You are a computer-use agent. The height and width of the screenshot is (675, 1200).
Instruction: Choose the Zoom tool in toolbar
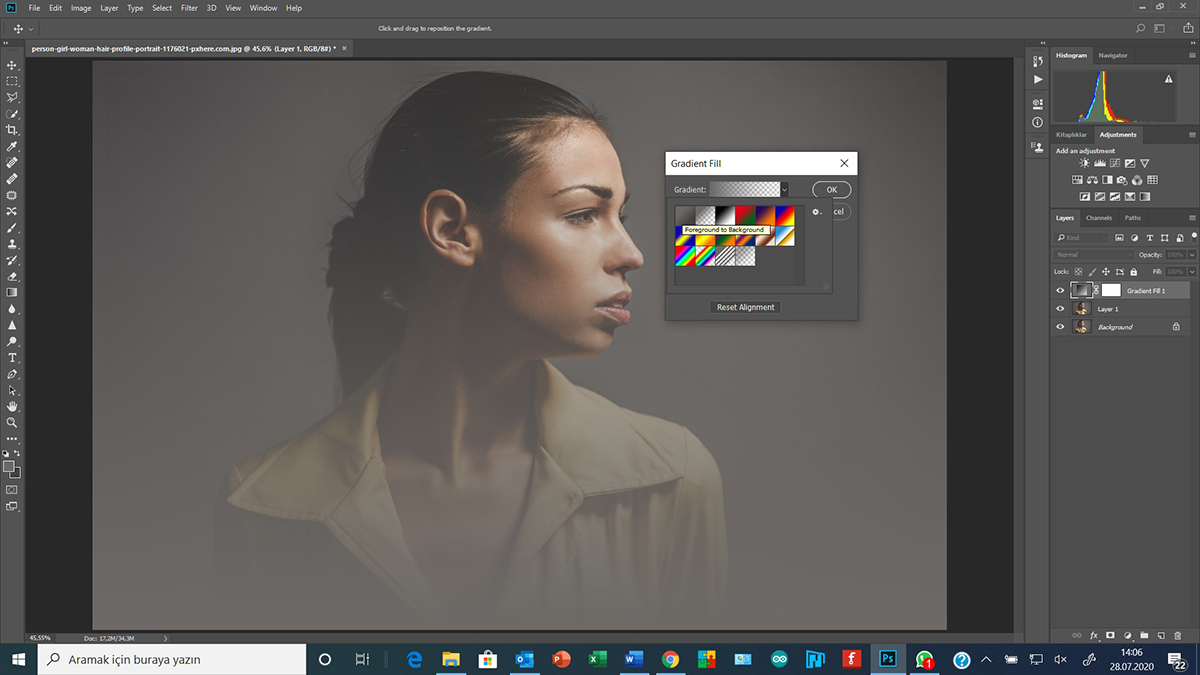(12, 423)
